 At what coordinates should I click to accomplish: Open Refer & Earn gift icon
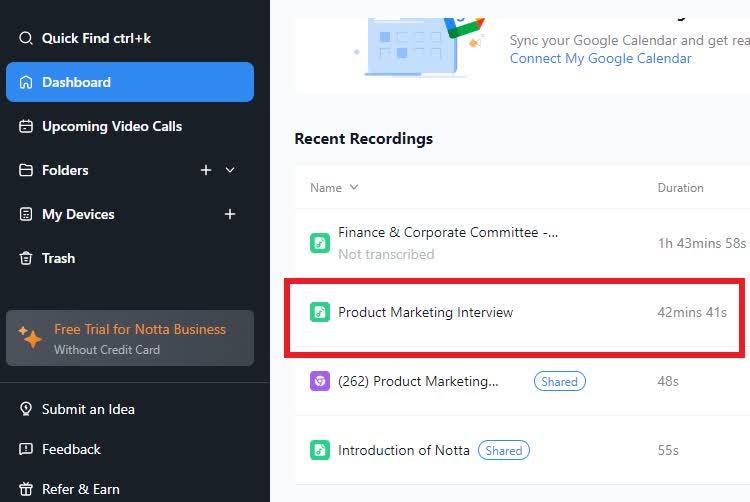pos(26,489)
